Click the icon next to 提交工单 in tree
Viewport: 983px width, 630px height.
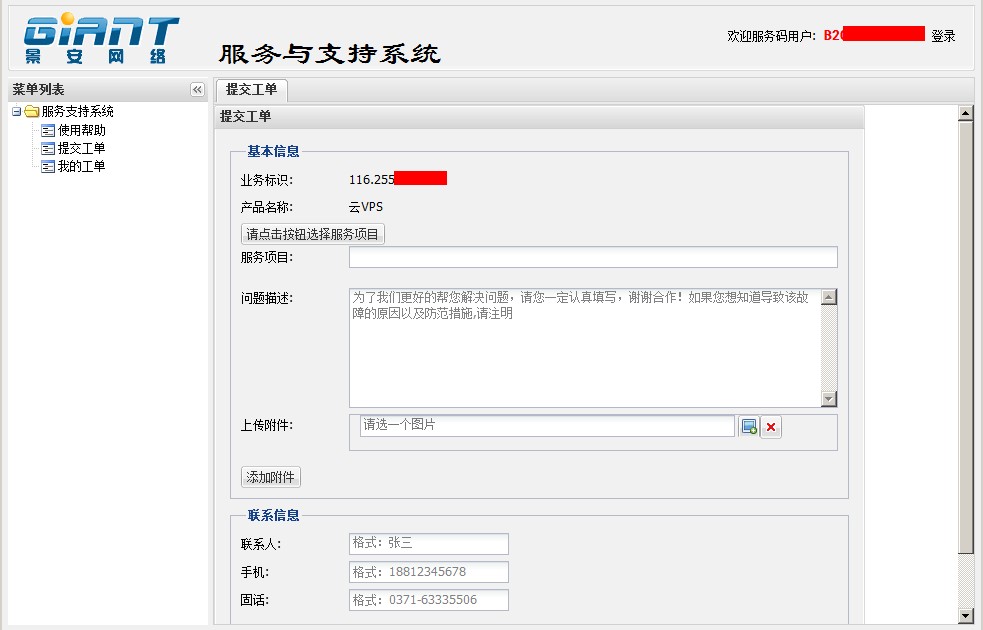[48, 148]
